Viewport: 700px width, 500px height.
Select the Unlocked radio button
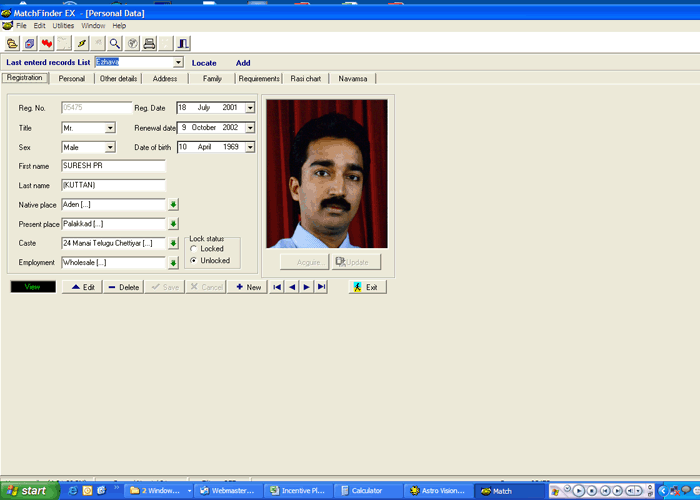[x=194, y=260]
